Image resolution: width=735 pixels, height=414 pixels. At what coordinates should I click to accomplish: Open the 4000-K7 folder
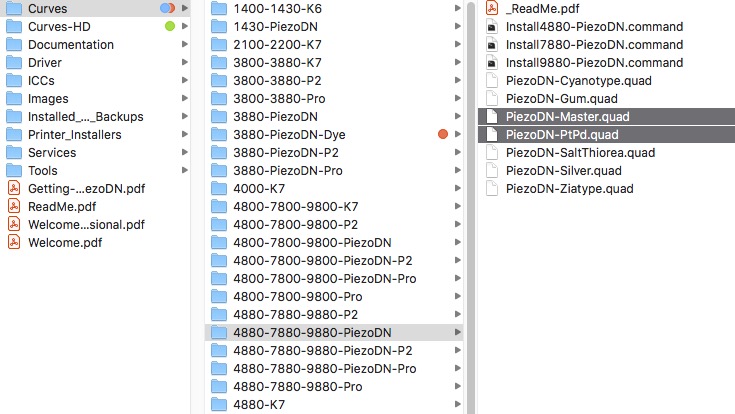(x=261, y=188)
